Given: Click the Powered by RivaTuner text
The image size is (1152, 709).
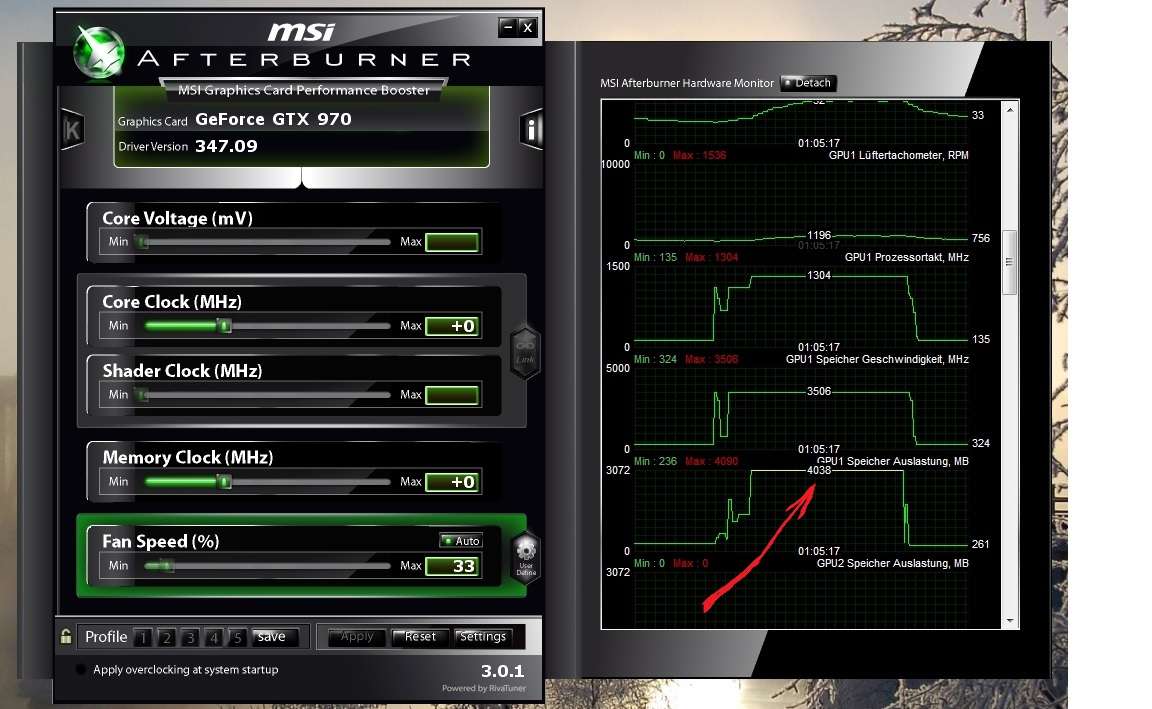Looking at the screenshot, I should pyautogui.click(x=484, y=688).
